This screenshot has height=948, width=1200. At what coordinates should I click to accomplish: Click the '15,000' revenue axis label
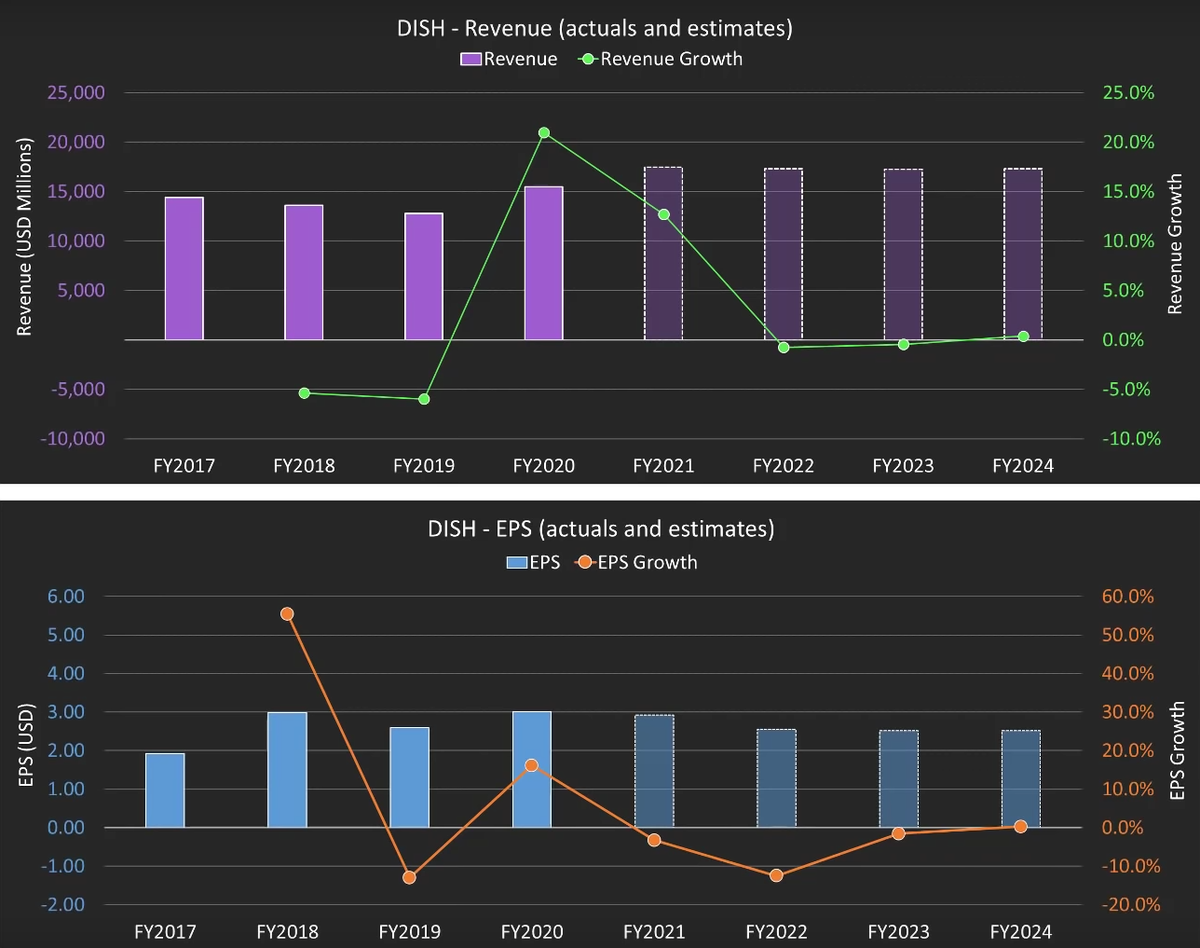76,192
